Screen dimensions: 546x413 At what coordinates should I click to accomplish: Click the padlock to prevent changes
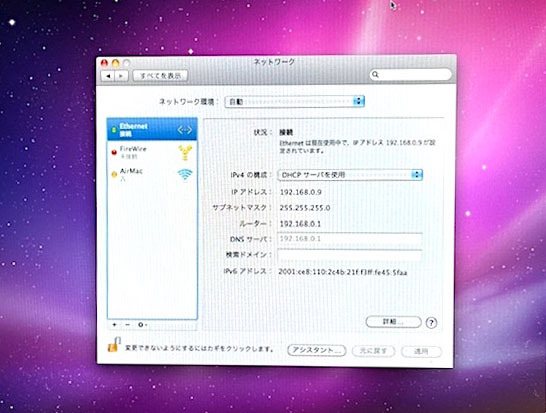[114, 344]
